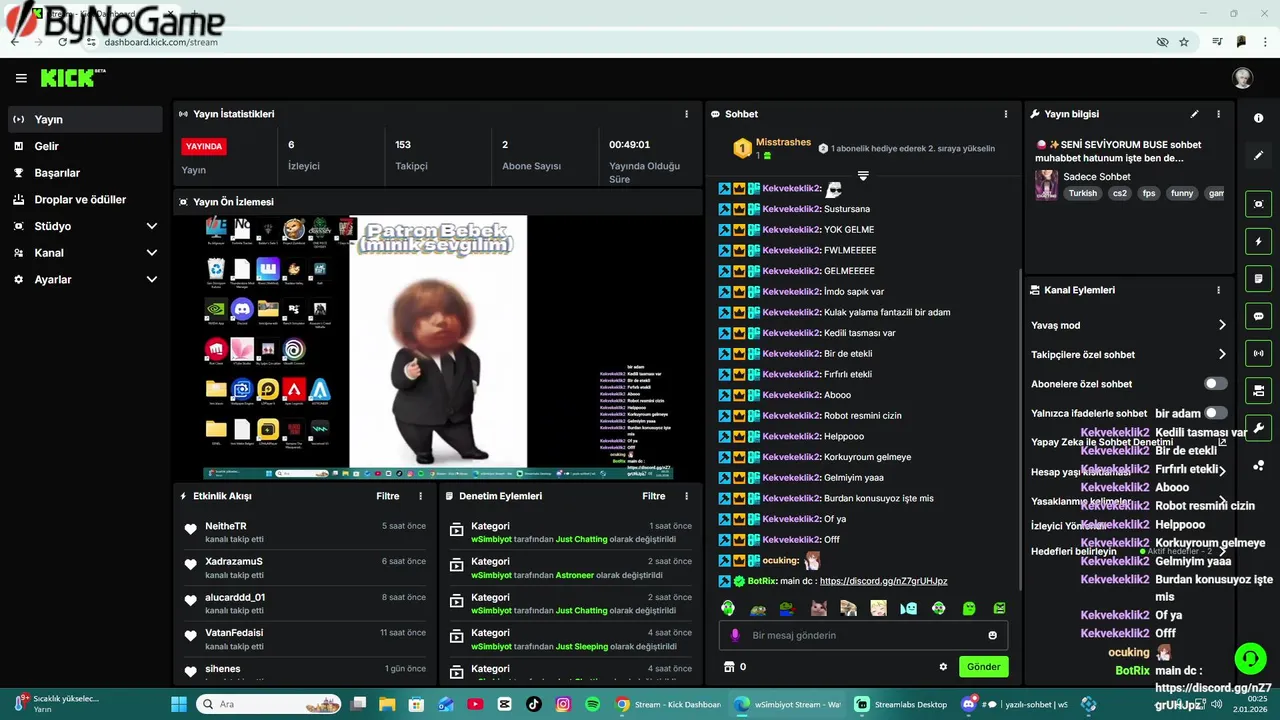
Task: Open the Etkinlik Akışı Filtre dropdown
Action: [387, 496]
